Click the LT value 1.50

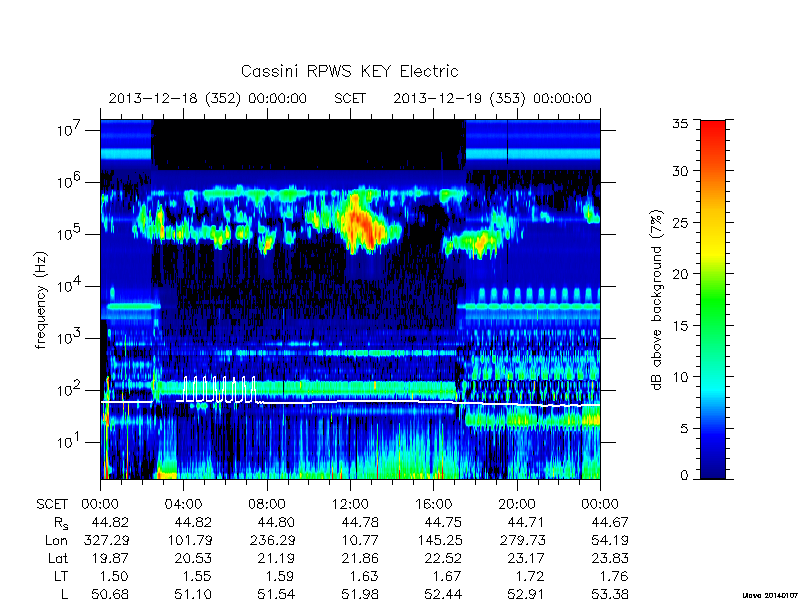coord(114,576)
